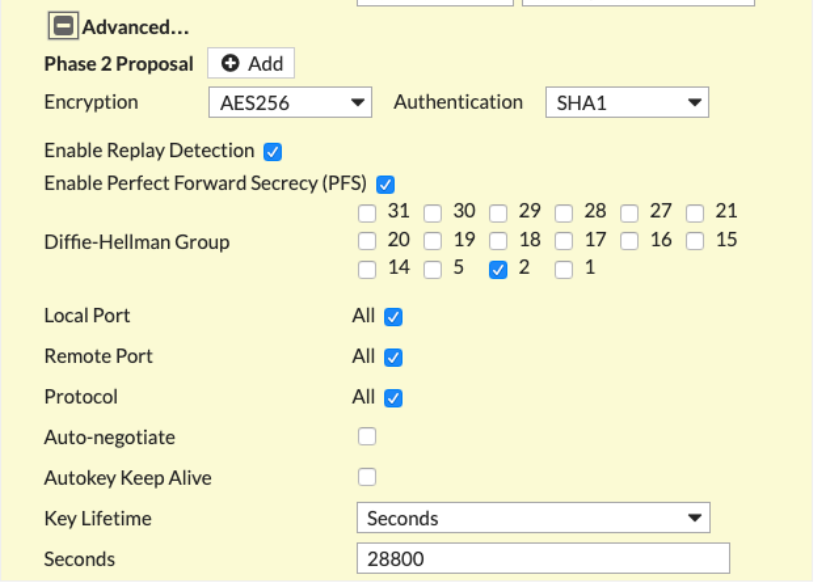
Task: Toggle Protocol All checkbox
Action: tap(393, 398)
